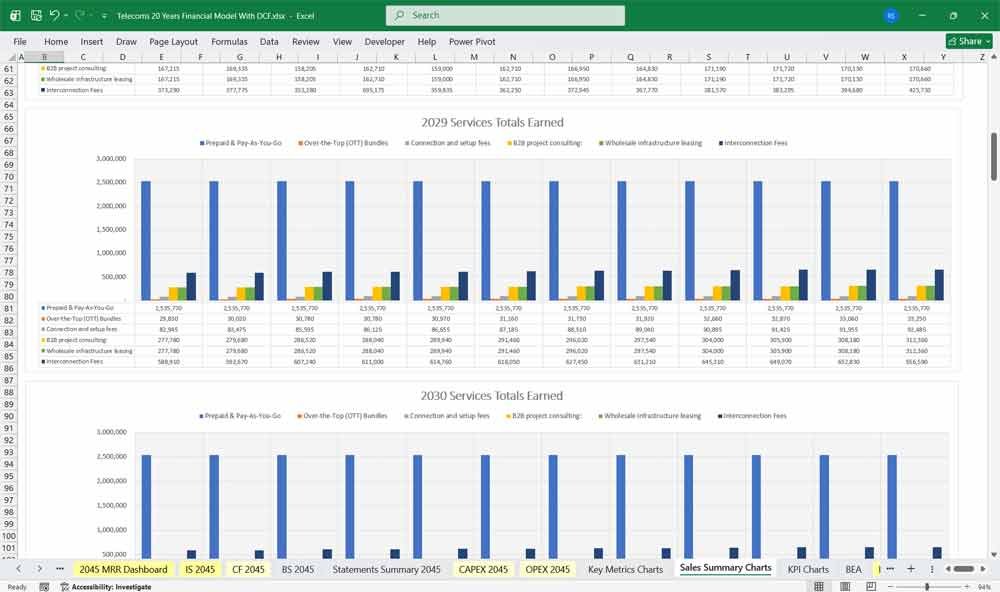
Task: Click B2B project consulting legend in 2030 chart
Action: [x=544, y=416]
